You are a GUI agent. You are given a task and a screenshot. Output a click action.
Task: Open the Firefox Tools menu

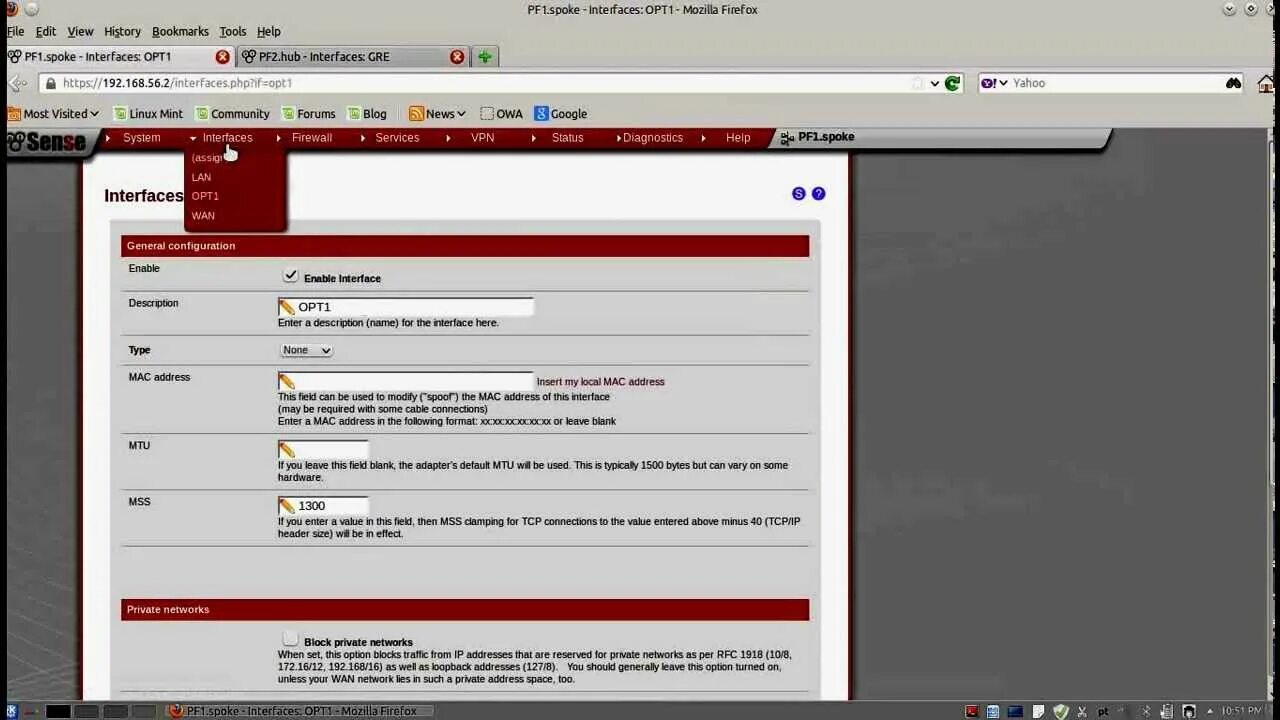point(233,31)
